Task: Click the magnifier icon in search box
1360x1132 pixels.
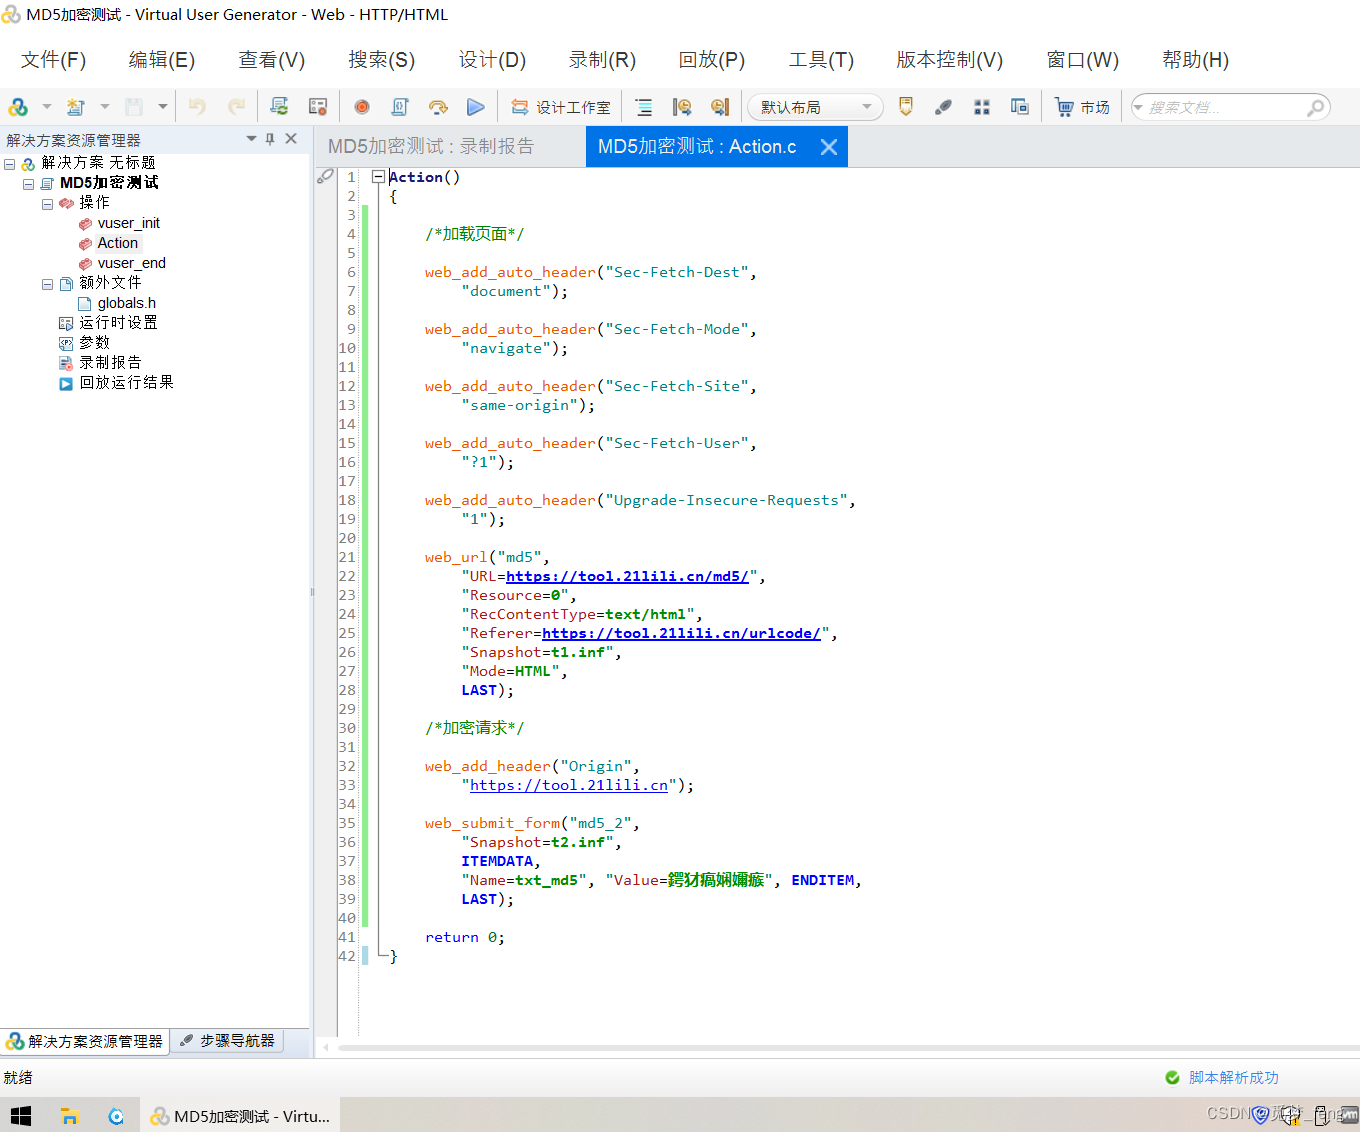Action: [x=1316, y=107]
